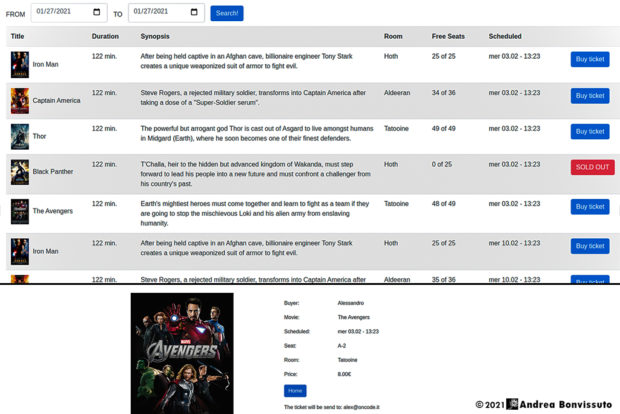
Task: Click The Avengers small poster thumbnail
Action: coord(20,212)
